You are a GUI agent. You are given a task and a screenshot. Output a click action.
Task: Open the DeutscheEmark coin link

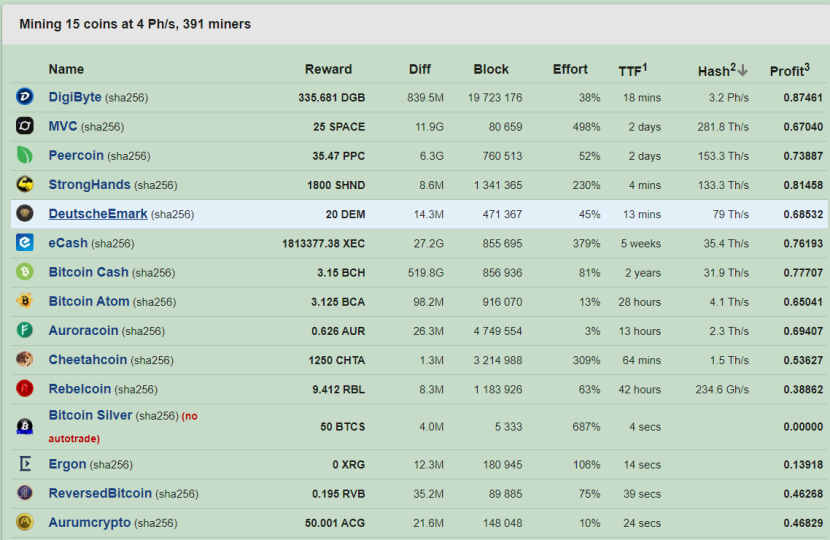click(98, 213)
